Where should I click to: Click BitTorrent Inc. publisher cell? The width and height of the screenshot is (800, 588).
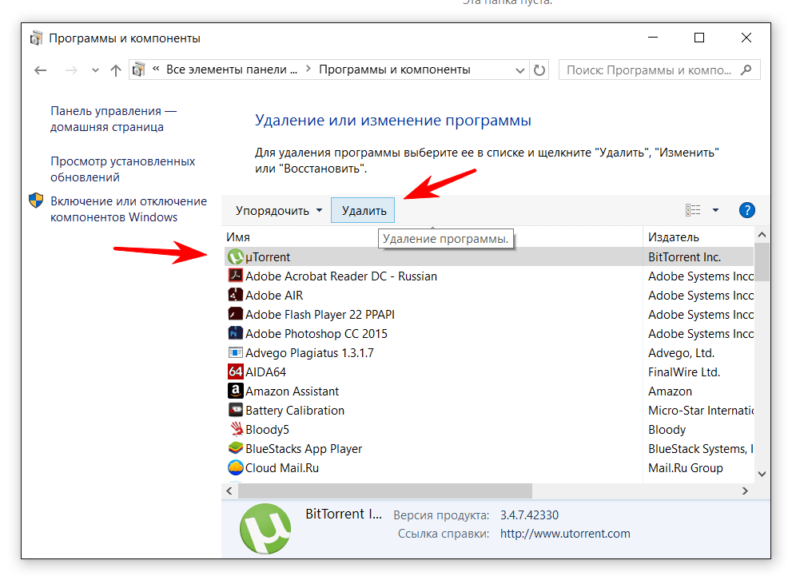coord(684,257)
